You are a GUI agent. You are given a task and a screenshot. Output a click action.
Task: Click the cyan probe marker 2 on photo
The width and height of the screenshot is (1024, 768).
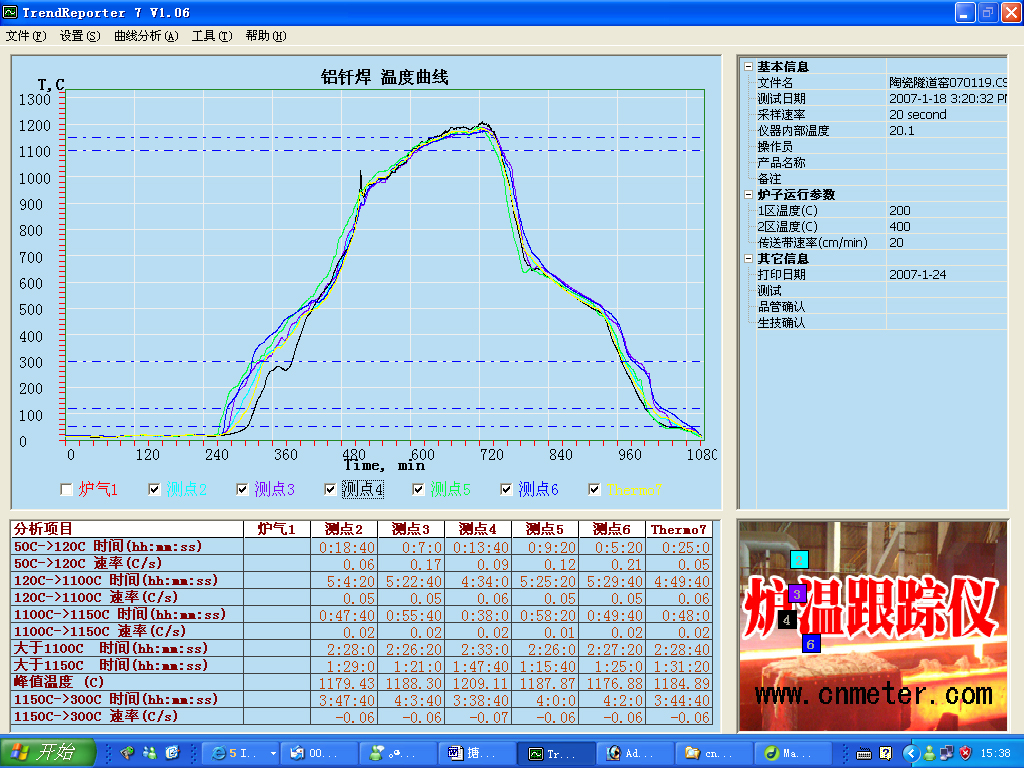[x=799, y=560]
